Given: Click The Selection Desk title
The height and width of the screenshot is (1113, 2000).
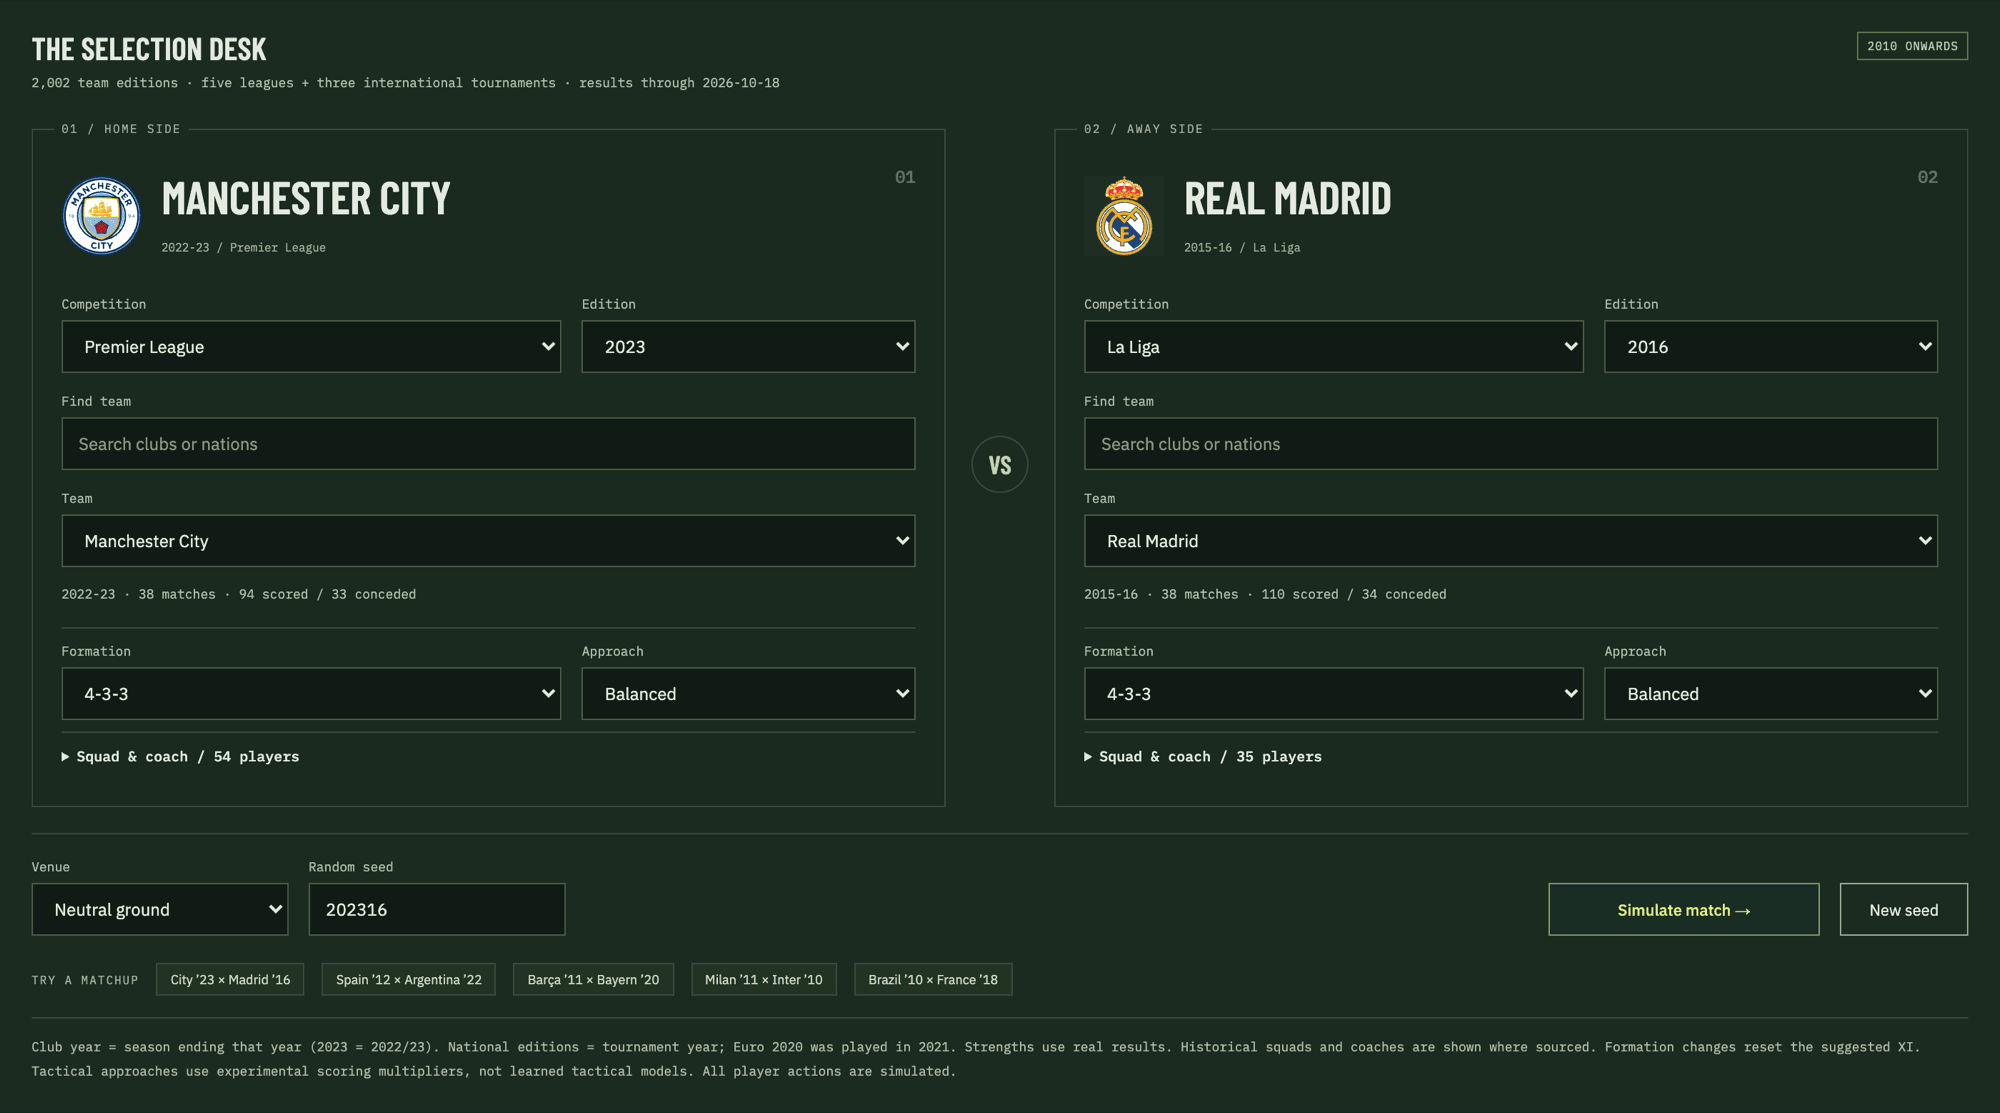Looking at the screenshot, I should [x=149, y=49].
